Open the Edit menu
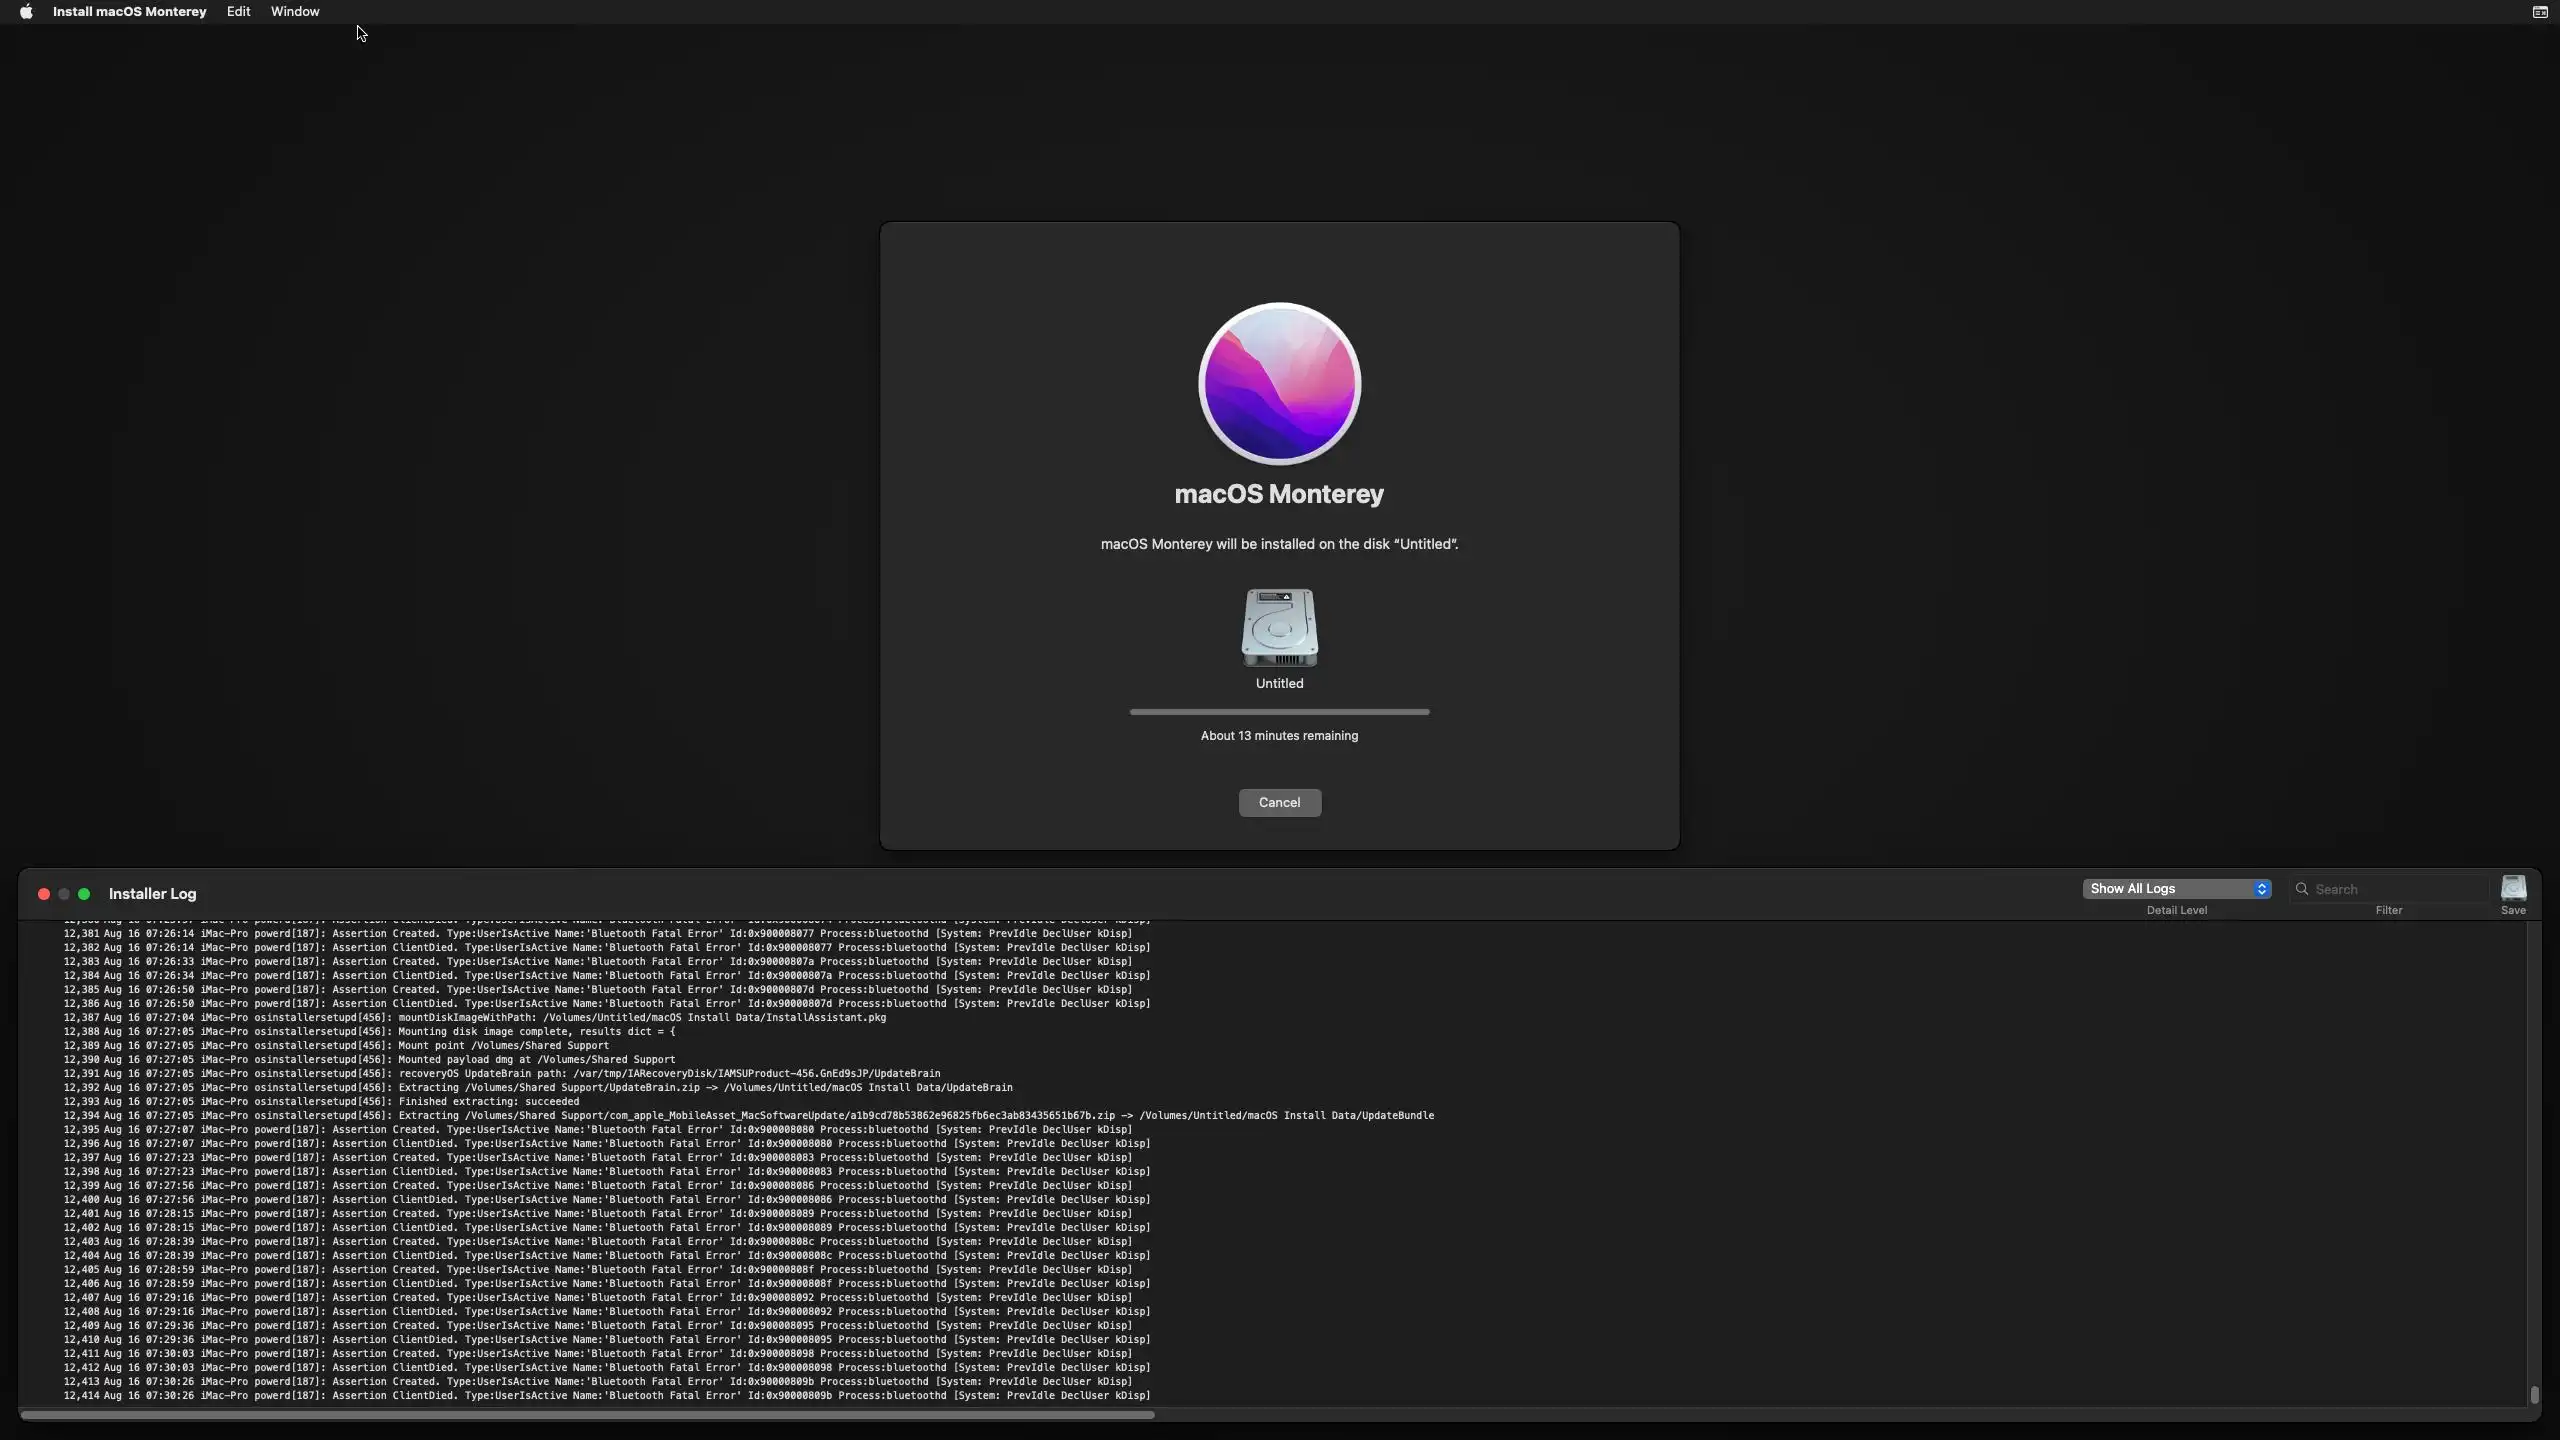 coord(238,12)
